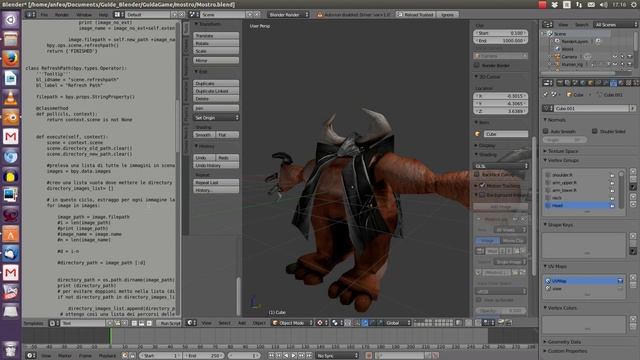Toggle the Backface Culling checkbox
Image resolution: width=640 pixels, height=360 pixels.
[477, 174]
